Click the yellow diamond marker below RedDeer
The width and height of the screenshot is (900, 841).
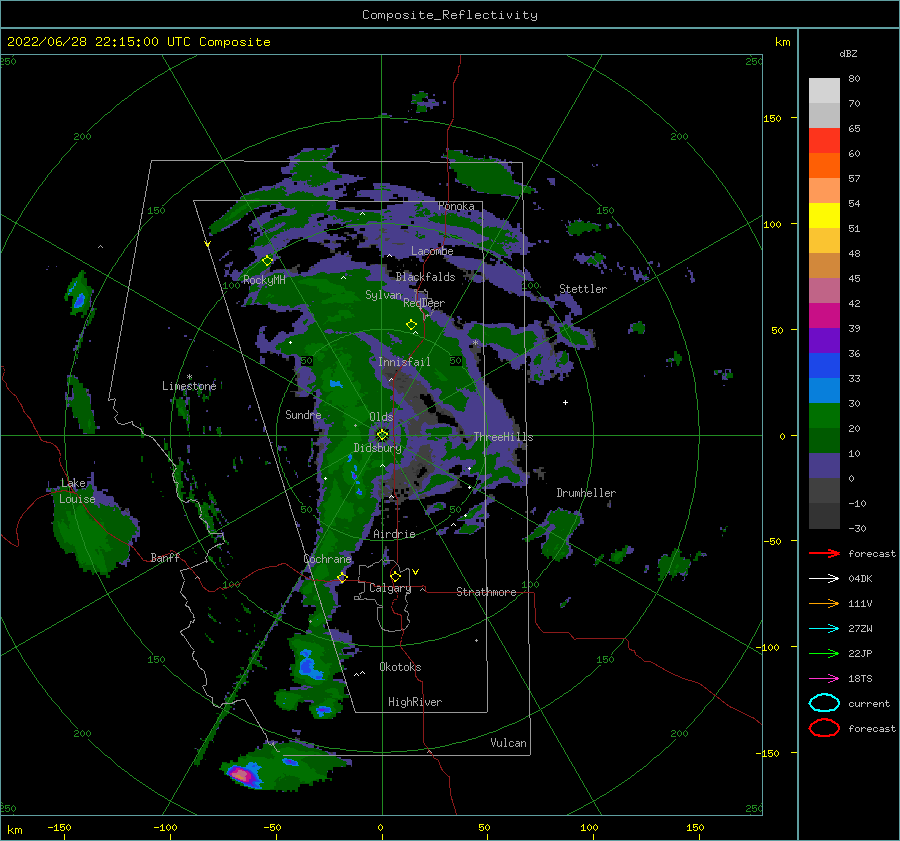(411, 325)
